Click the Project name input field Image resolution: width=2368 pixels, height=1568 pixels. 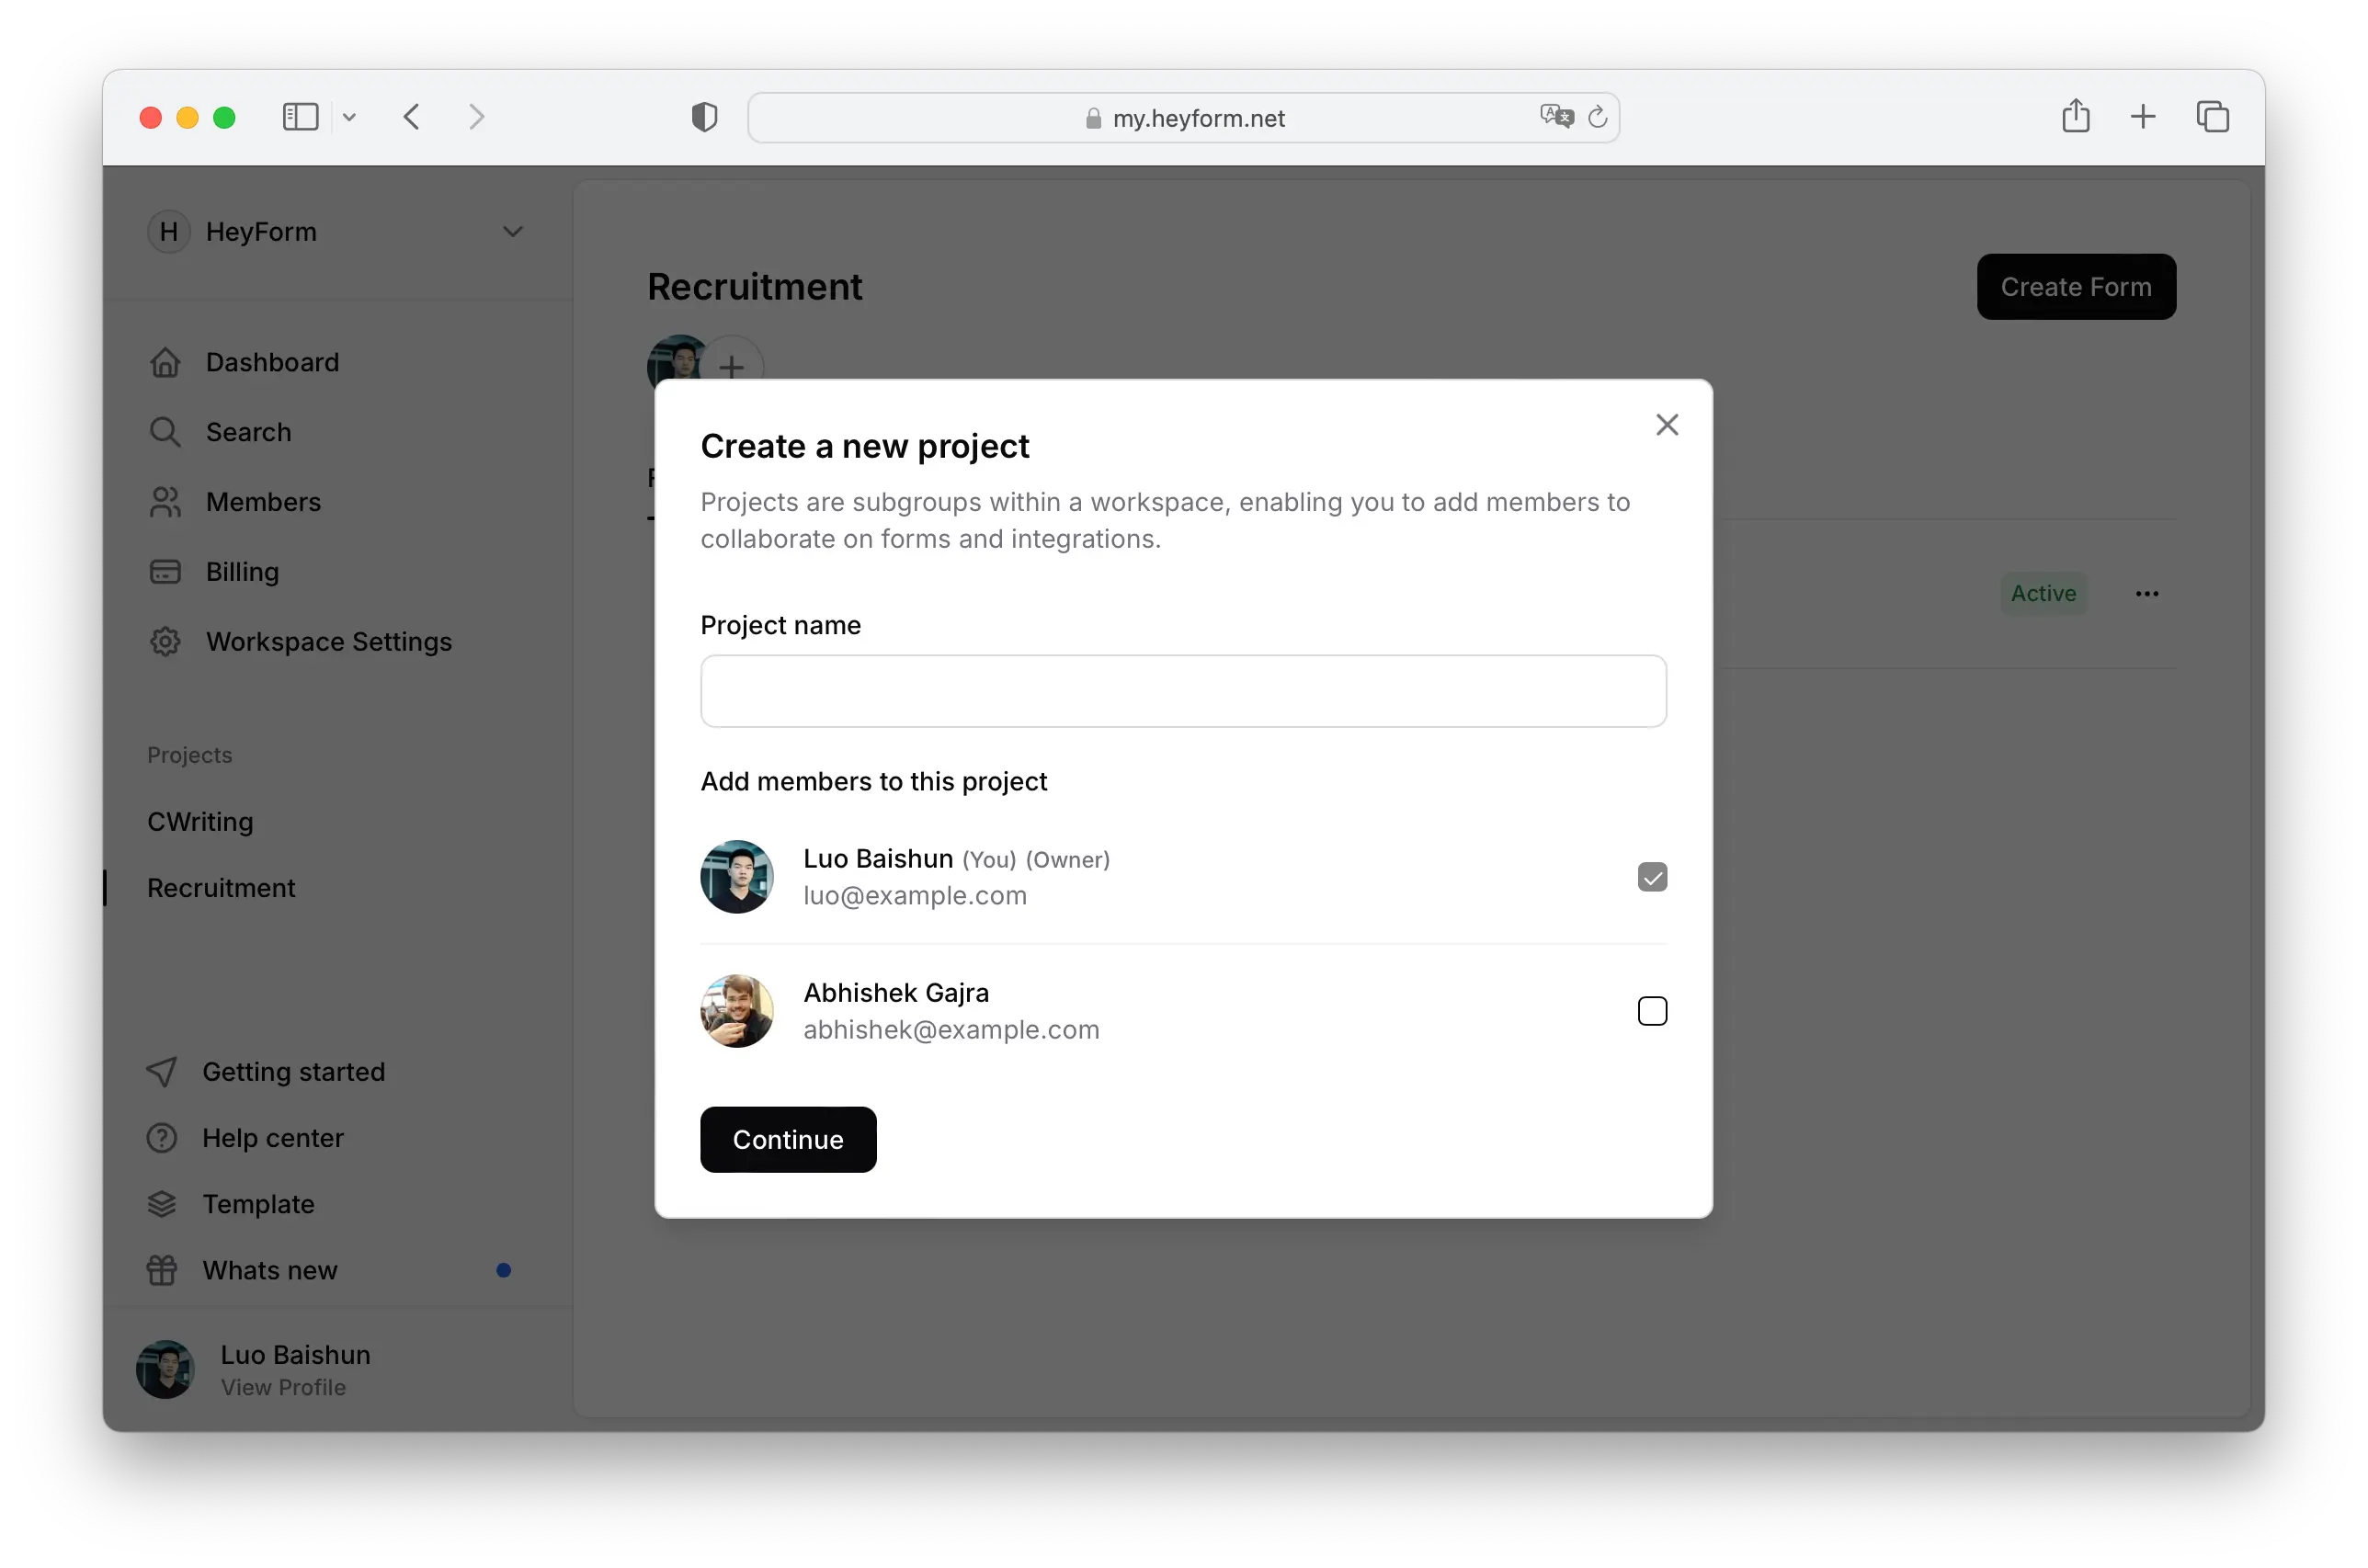[1183, 689]
